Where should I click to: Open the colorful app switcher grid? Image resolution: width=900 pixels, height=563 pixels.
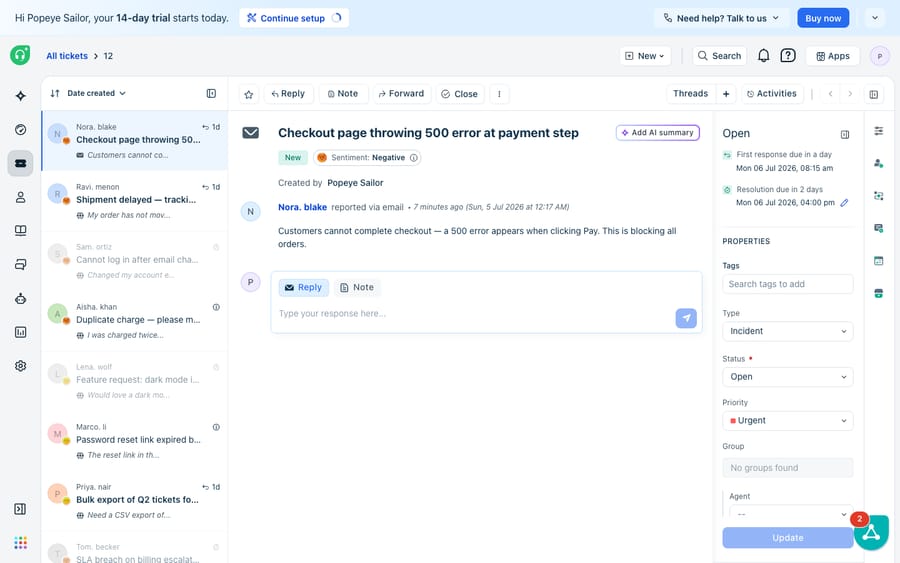[21, 543]
